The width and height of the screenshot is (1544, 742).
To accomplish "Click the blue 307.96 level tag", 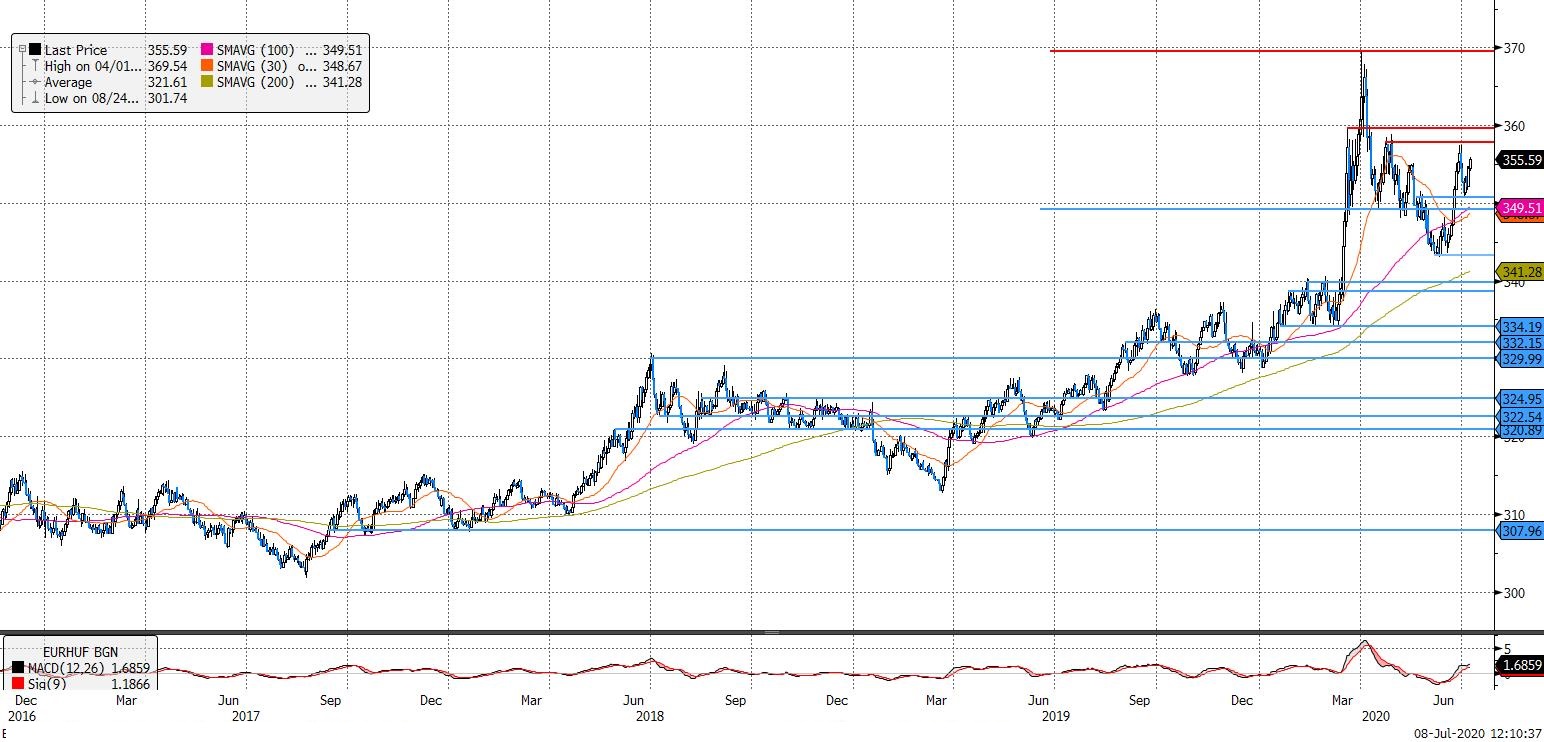I will 1521,531.
